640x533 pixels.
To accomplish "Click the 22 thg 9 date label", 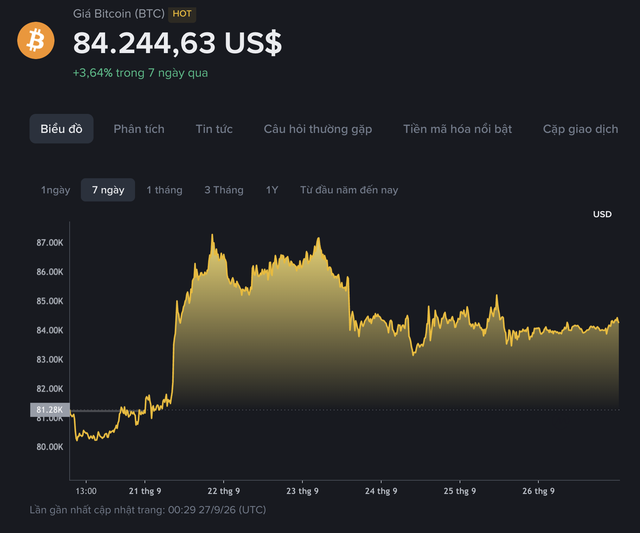I will (224, 491).
